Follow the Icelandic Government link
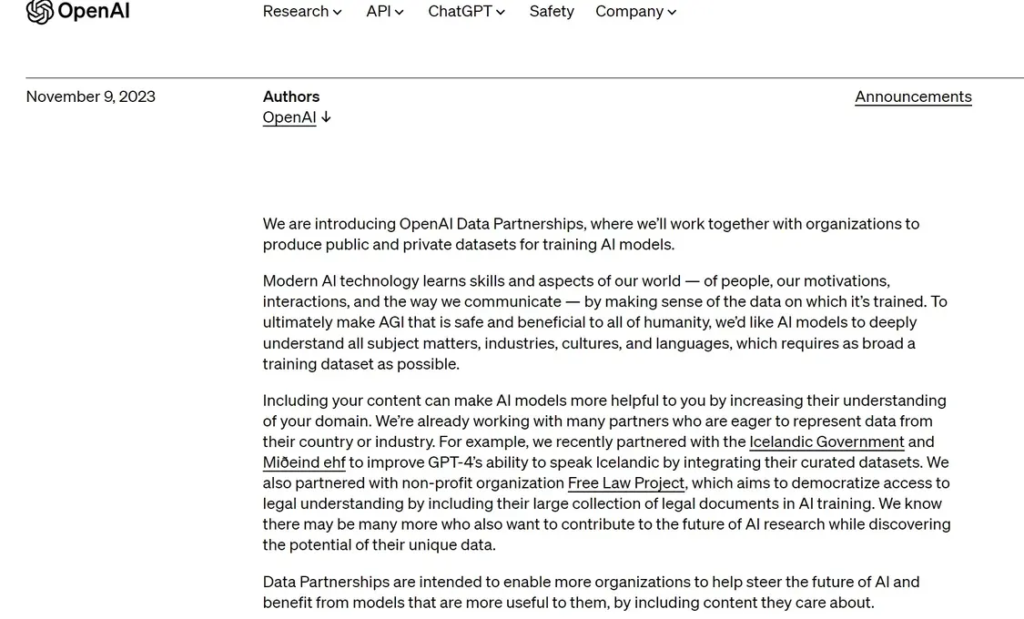1024x619 pixels. pos(826,442)
